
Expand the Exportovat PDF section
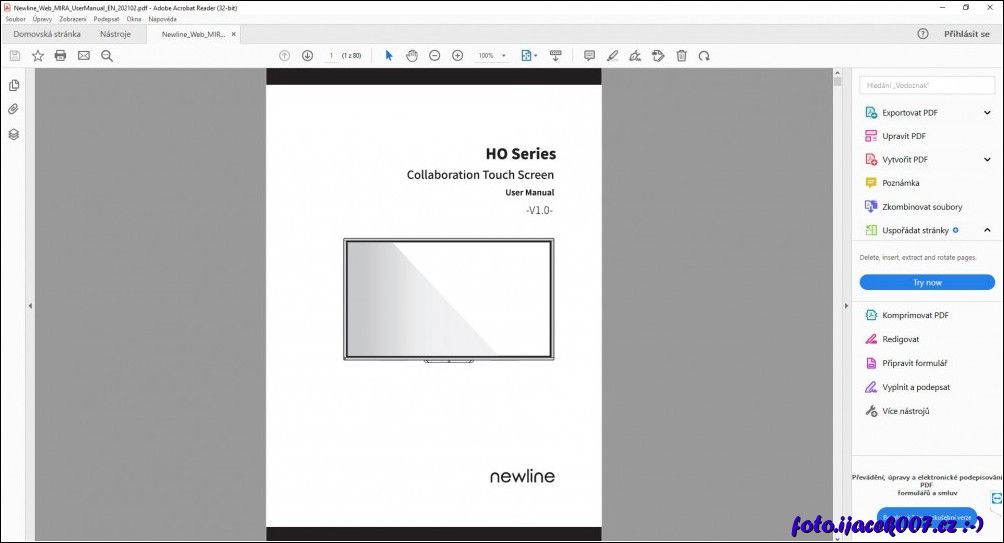click(987, 113)
